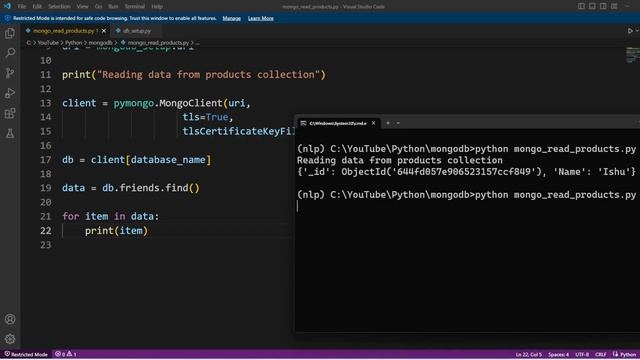Open run options dropdown arrow beside play
This screenshot has width=640, height=360.
tap(637, 31)
